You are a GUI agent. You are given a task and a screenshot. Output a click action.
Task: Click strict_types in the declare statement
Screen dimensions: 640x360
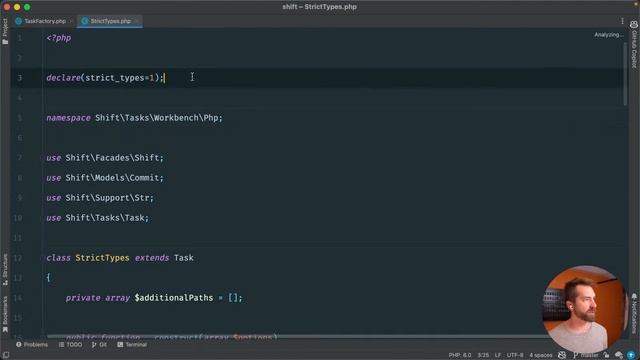point(115,78)
